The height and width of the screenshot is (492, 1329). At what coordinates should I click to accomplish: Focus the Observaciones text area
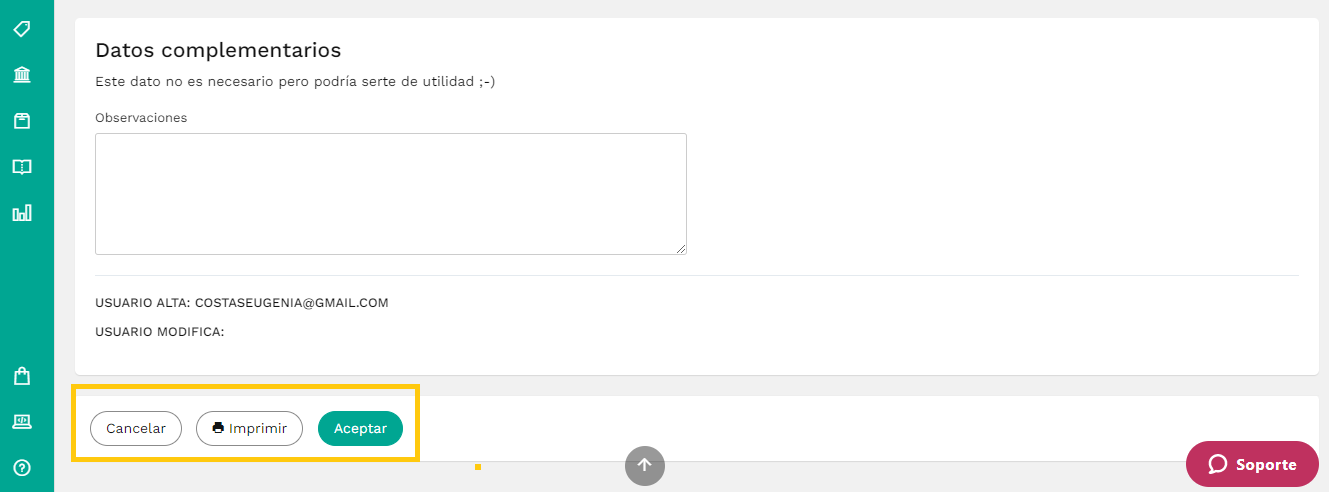(391, 194)
